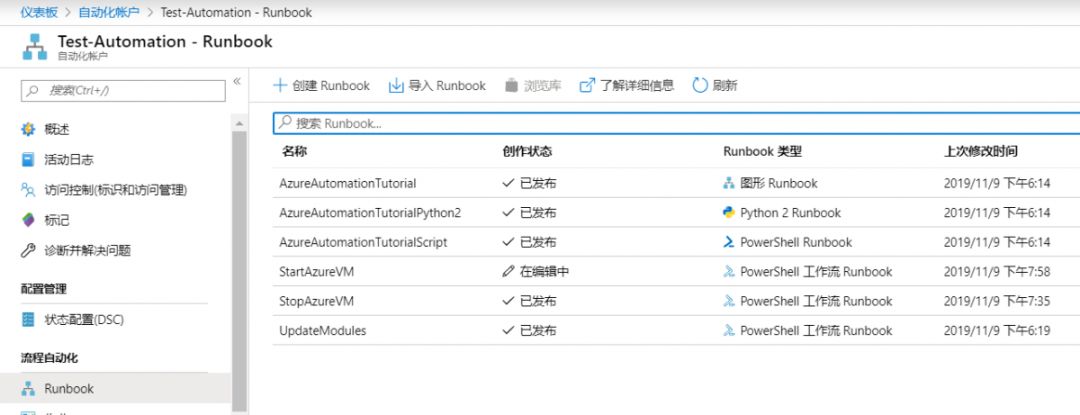Click the 2019/11/9 下午7:58 timestamp
Image resolution: width=1080 pixels, height=415 pixels.
(997, 272)
